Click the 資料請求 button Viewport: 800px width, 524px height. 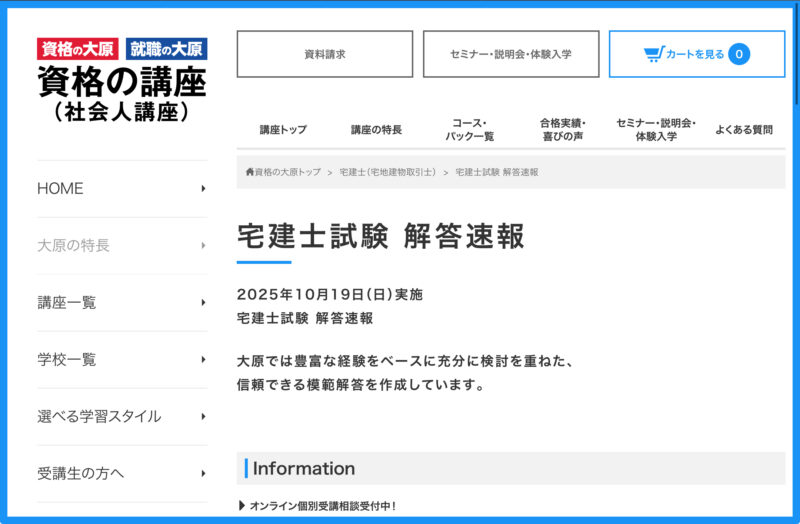pos(324,54)
